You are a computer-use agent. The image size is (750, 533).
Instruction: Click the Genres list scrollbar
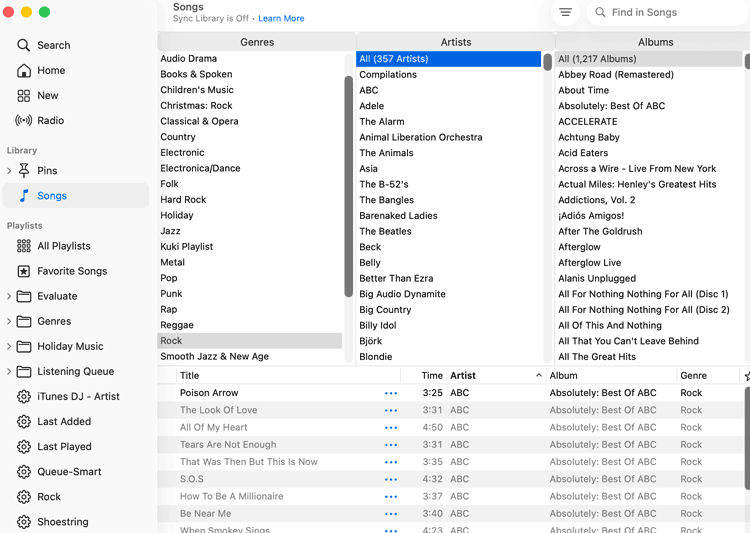tap(348, 187)
